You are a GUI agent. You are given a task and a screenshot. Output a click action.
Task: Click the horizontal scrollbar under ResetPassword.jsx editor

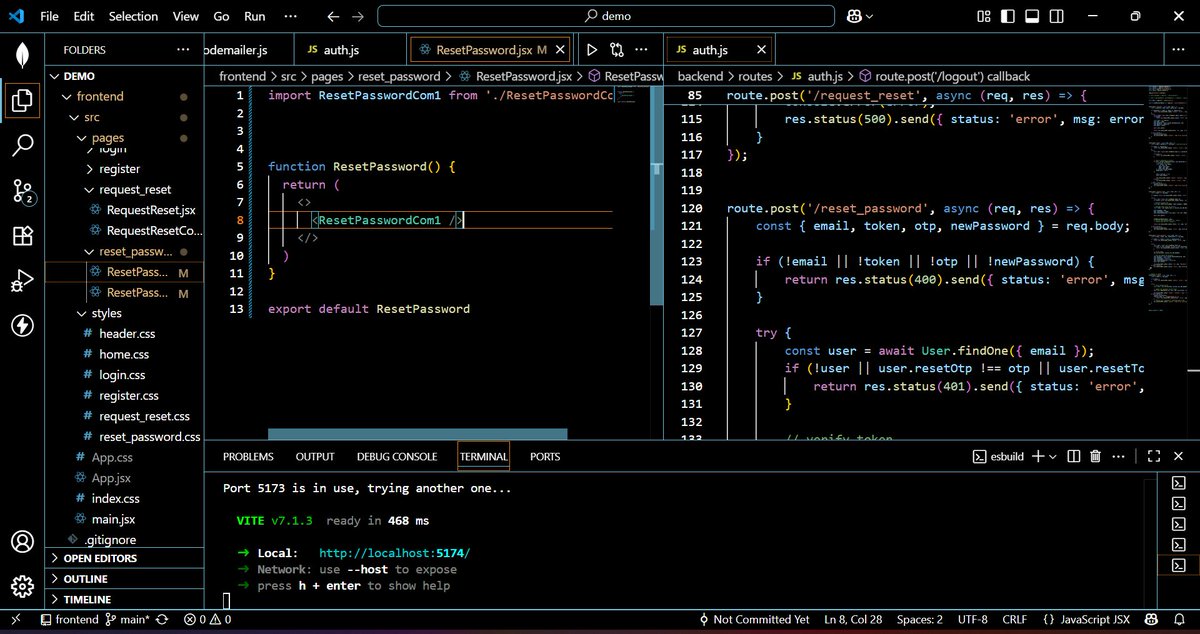tap(417, 434)
